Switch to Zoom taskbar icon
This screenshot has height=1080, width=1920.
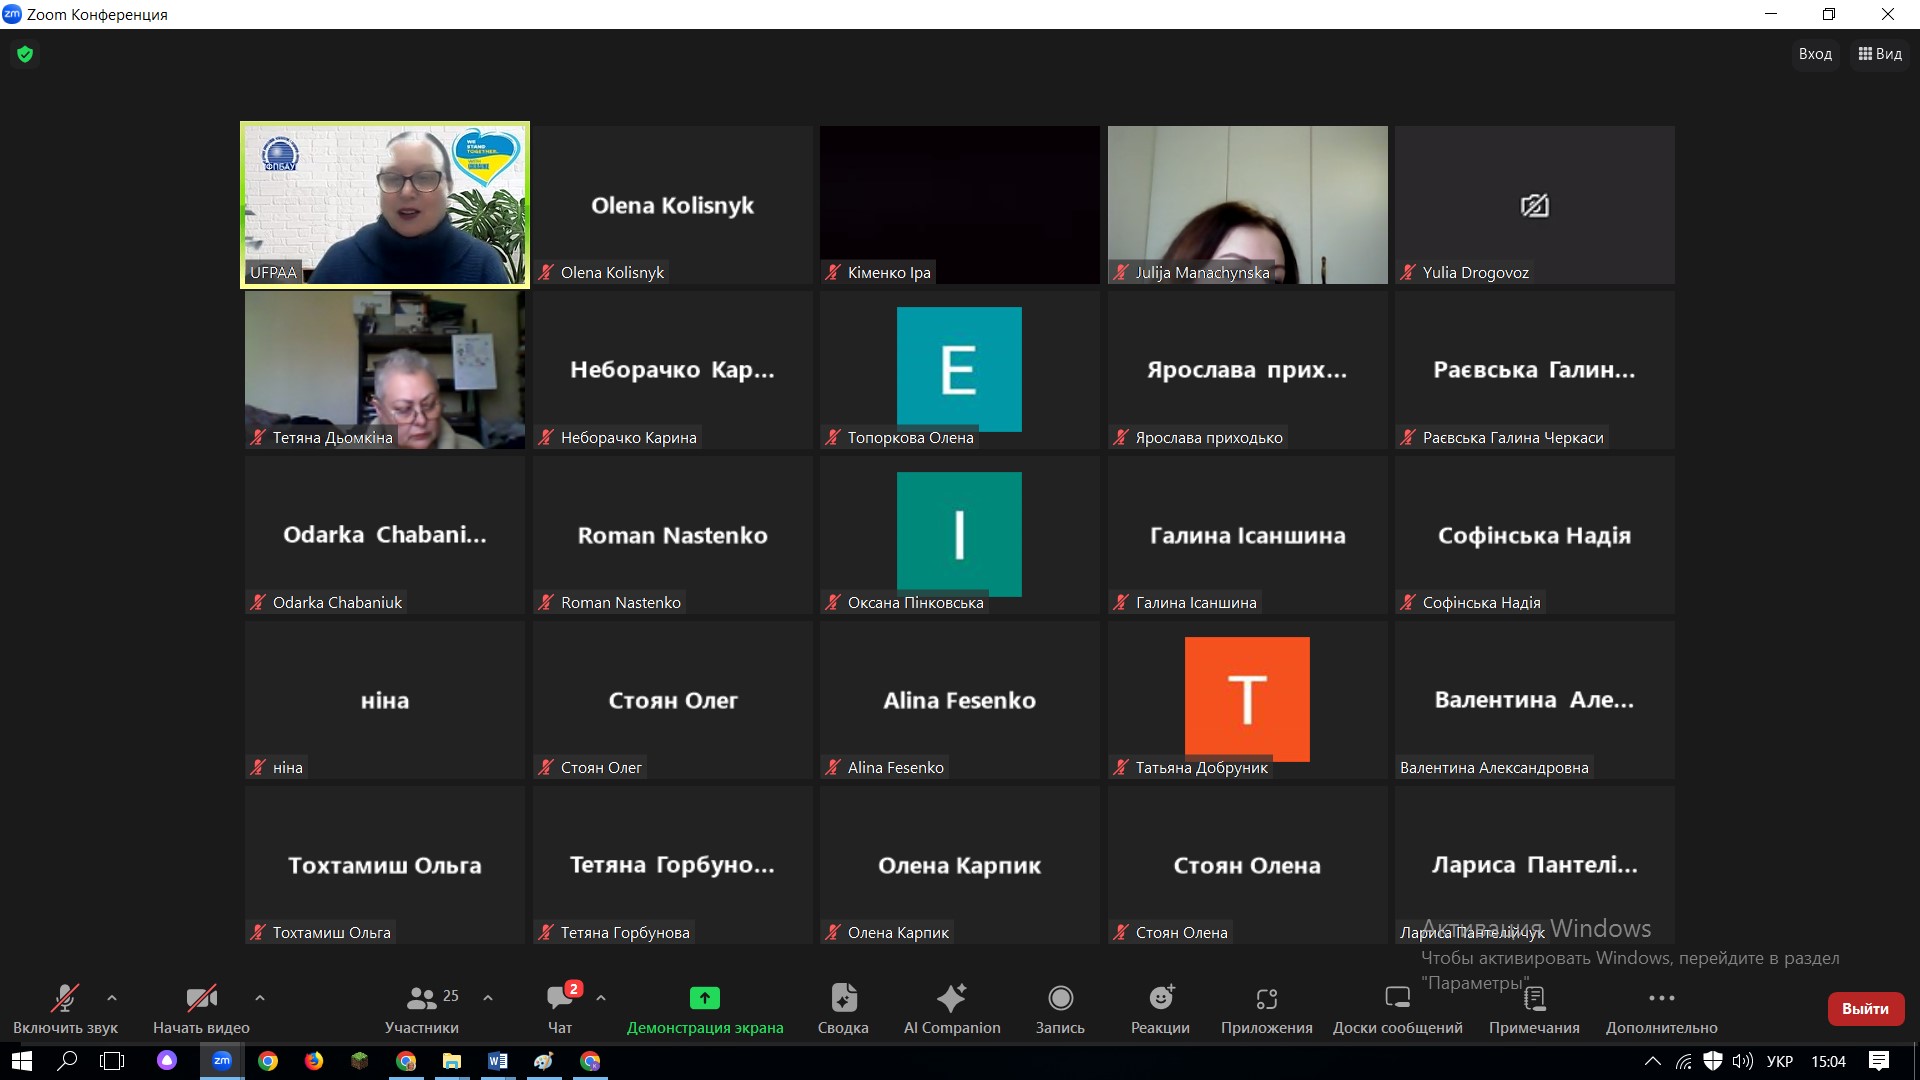pyautogui.click(x=222, y=1061)
